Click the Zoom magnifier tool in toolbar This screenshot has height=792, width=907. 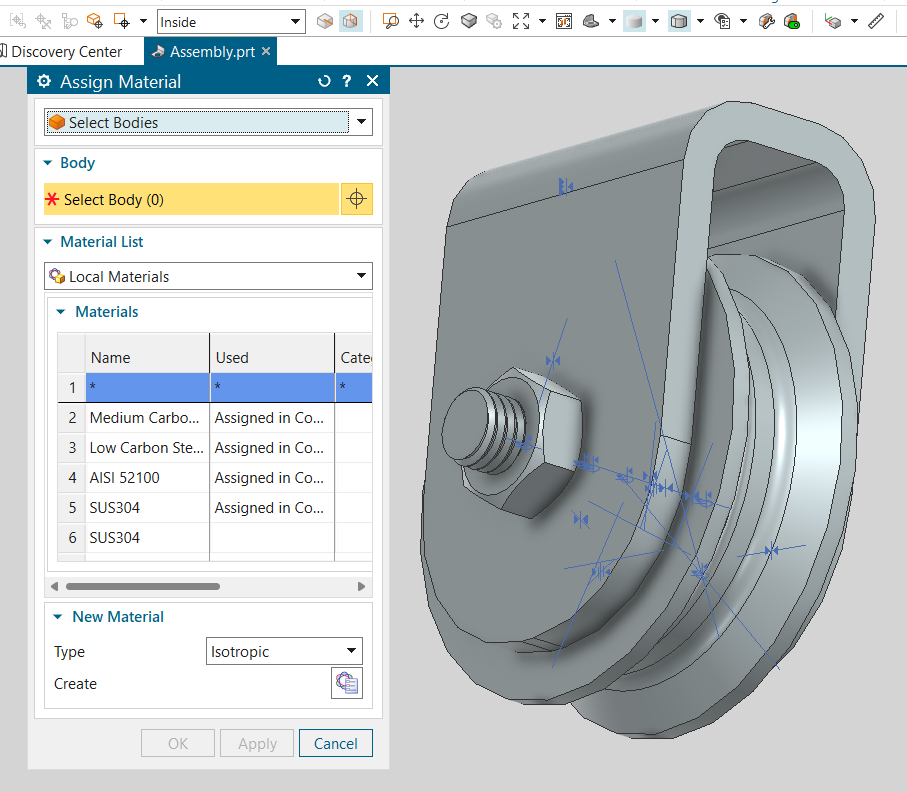pos(391,21)
